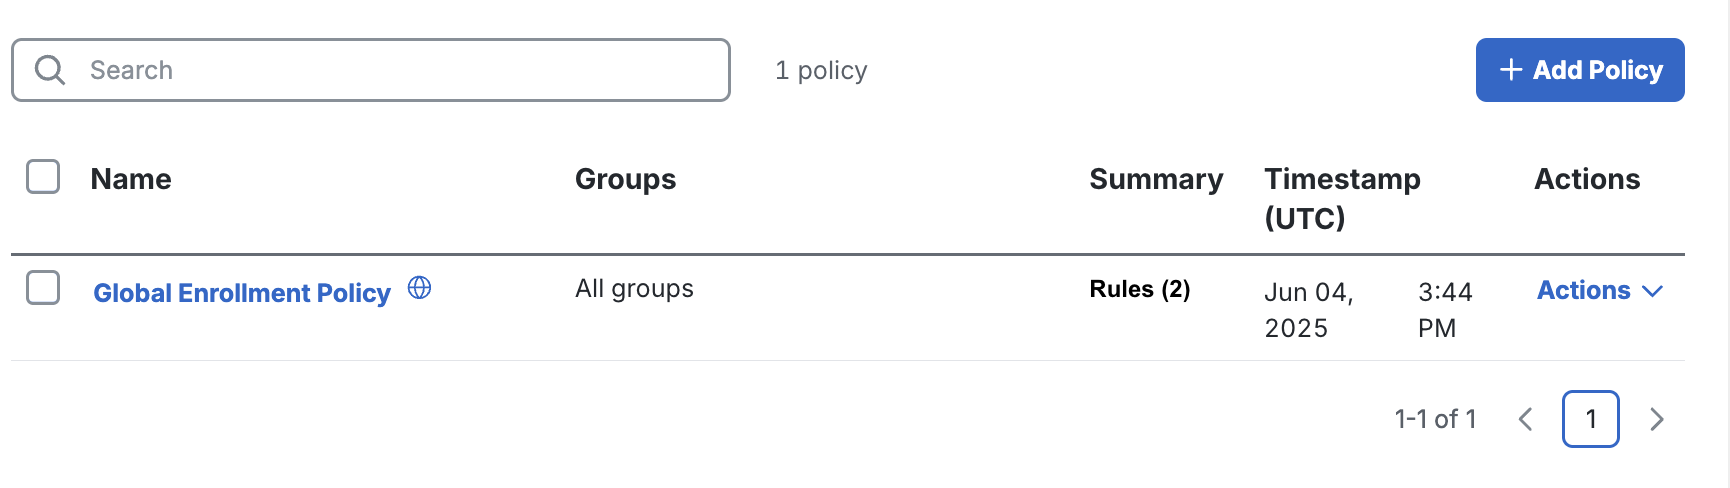Click the Groups column header

[625, 179]
